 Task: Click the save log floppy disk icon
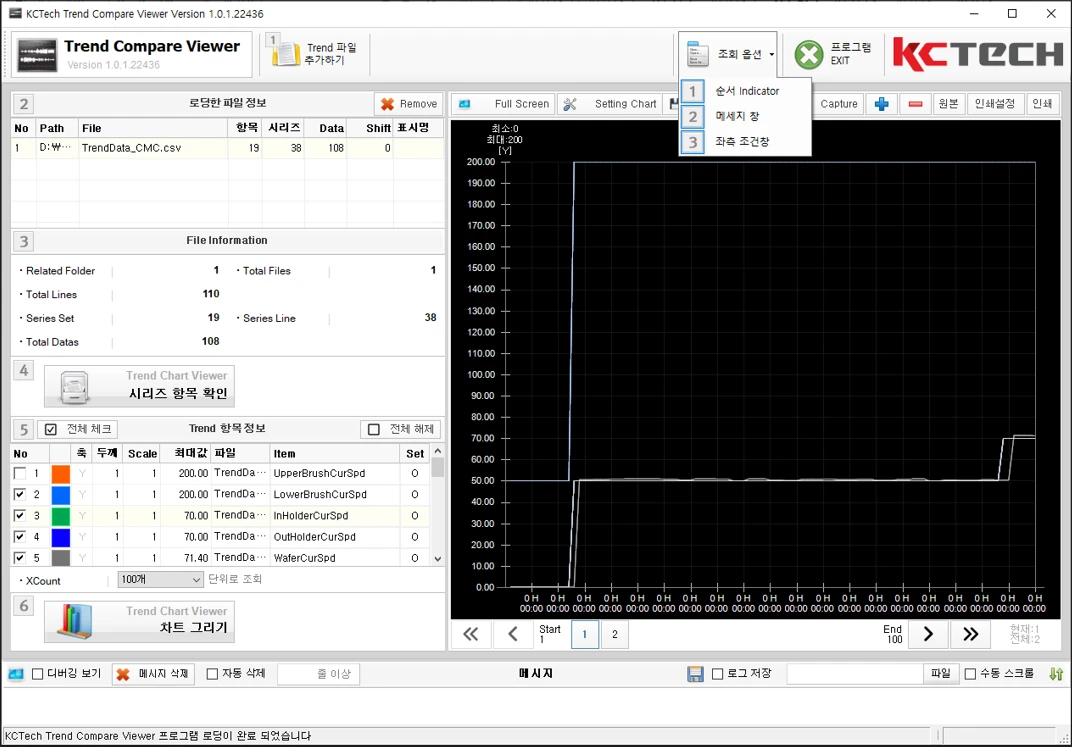pos(695,674)
